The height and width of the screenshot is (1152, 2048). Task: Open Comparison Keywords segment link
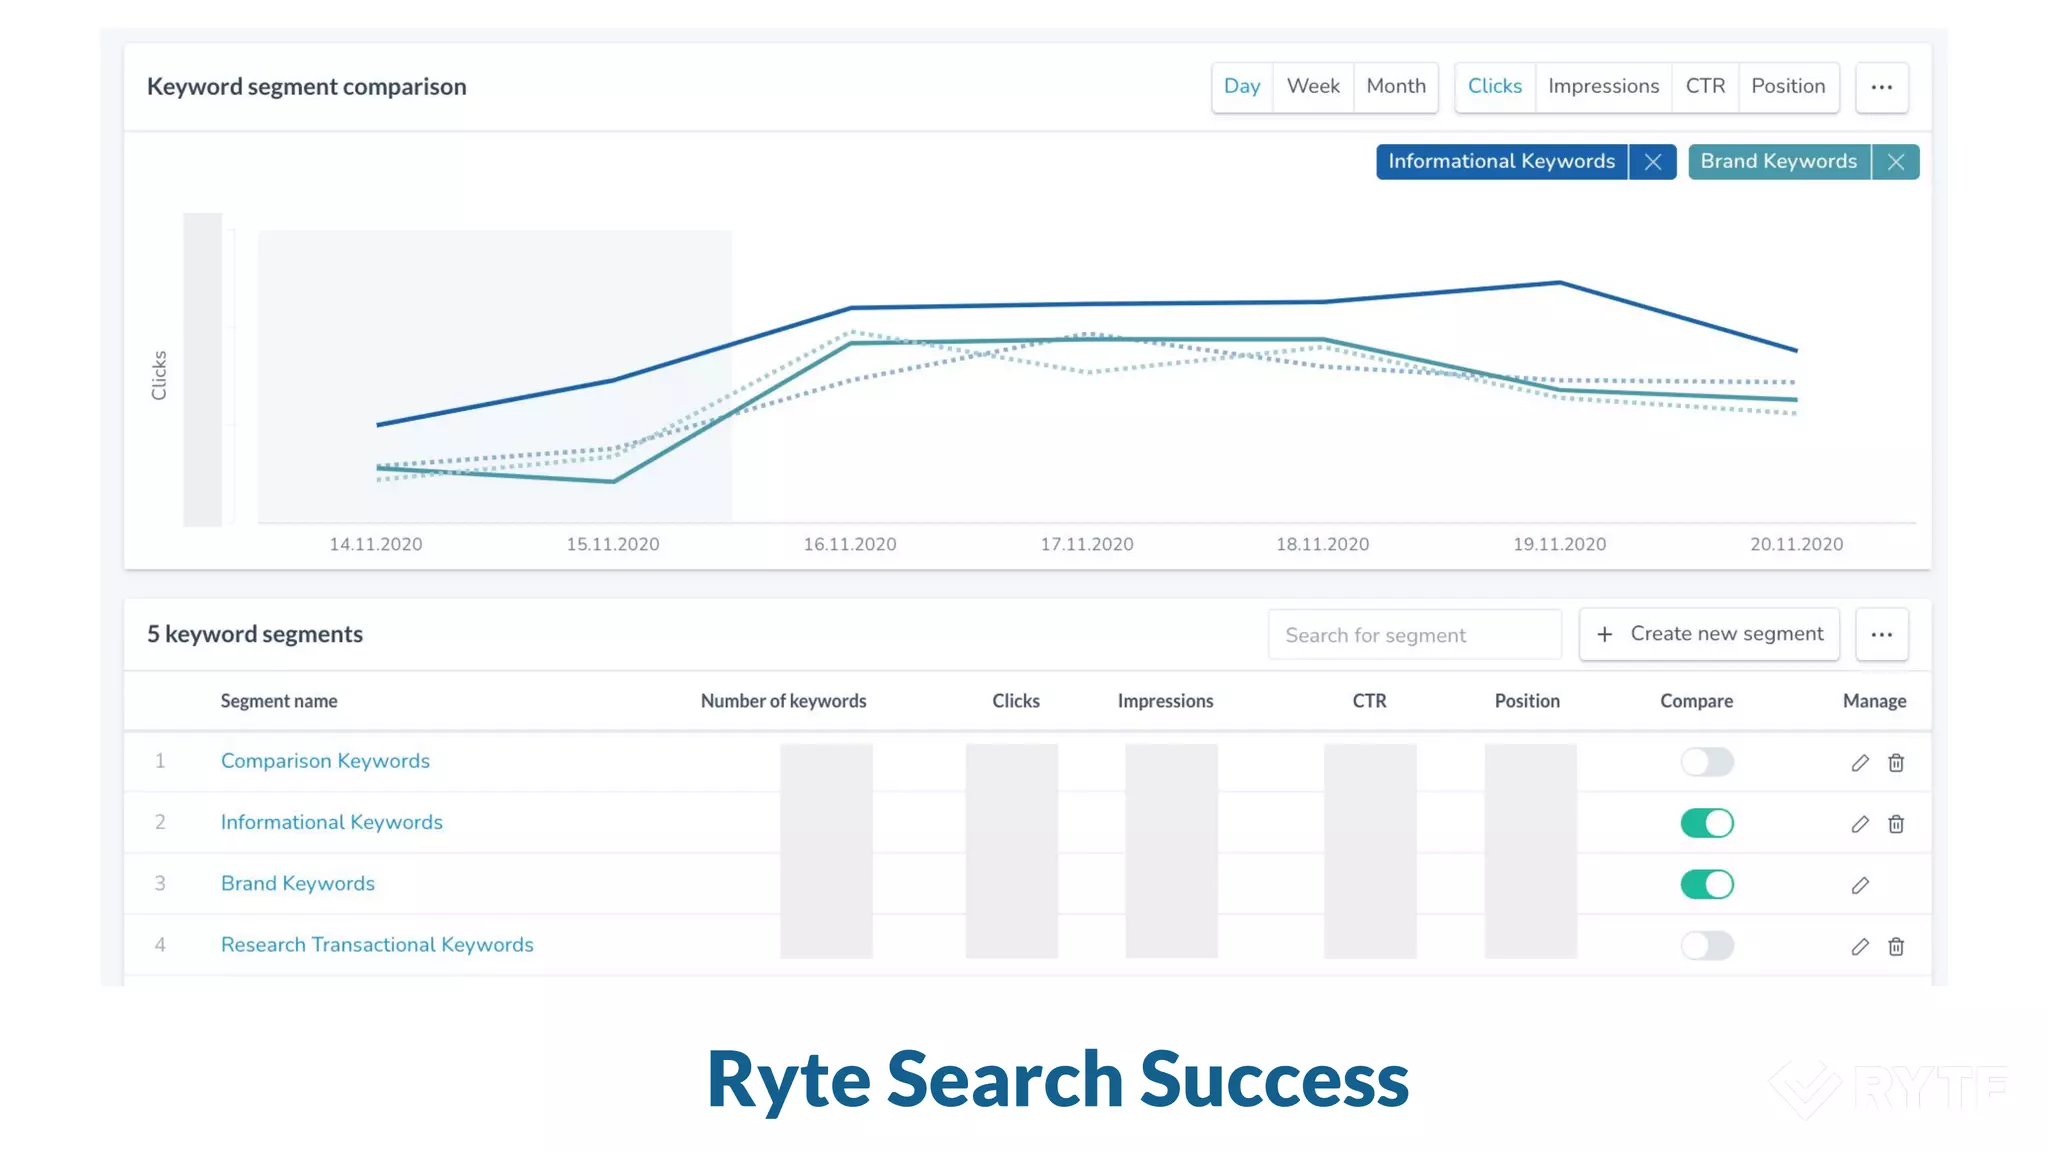[x=325, y=761]
